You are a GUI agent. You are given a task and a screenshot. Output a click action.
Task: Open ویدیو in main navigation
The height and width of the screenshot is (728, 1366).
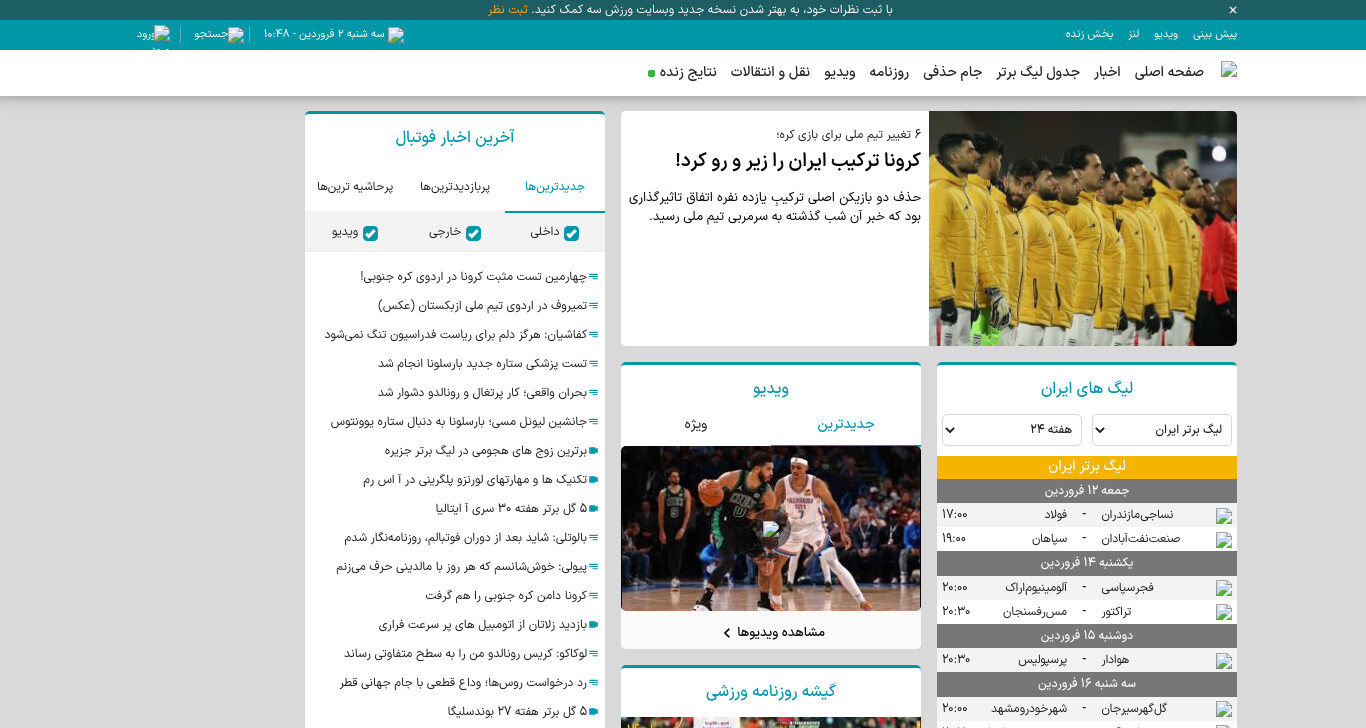839,72
